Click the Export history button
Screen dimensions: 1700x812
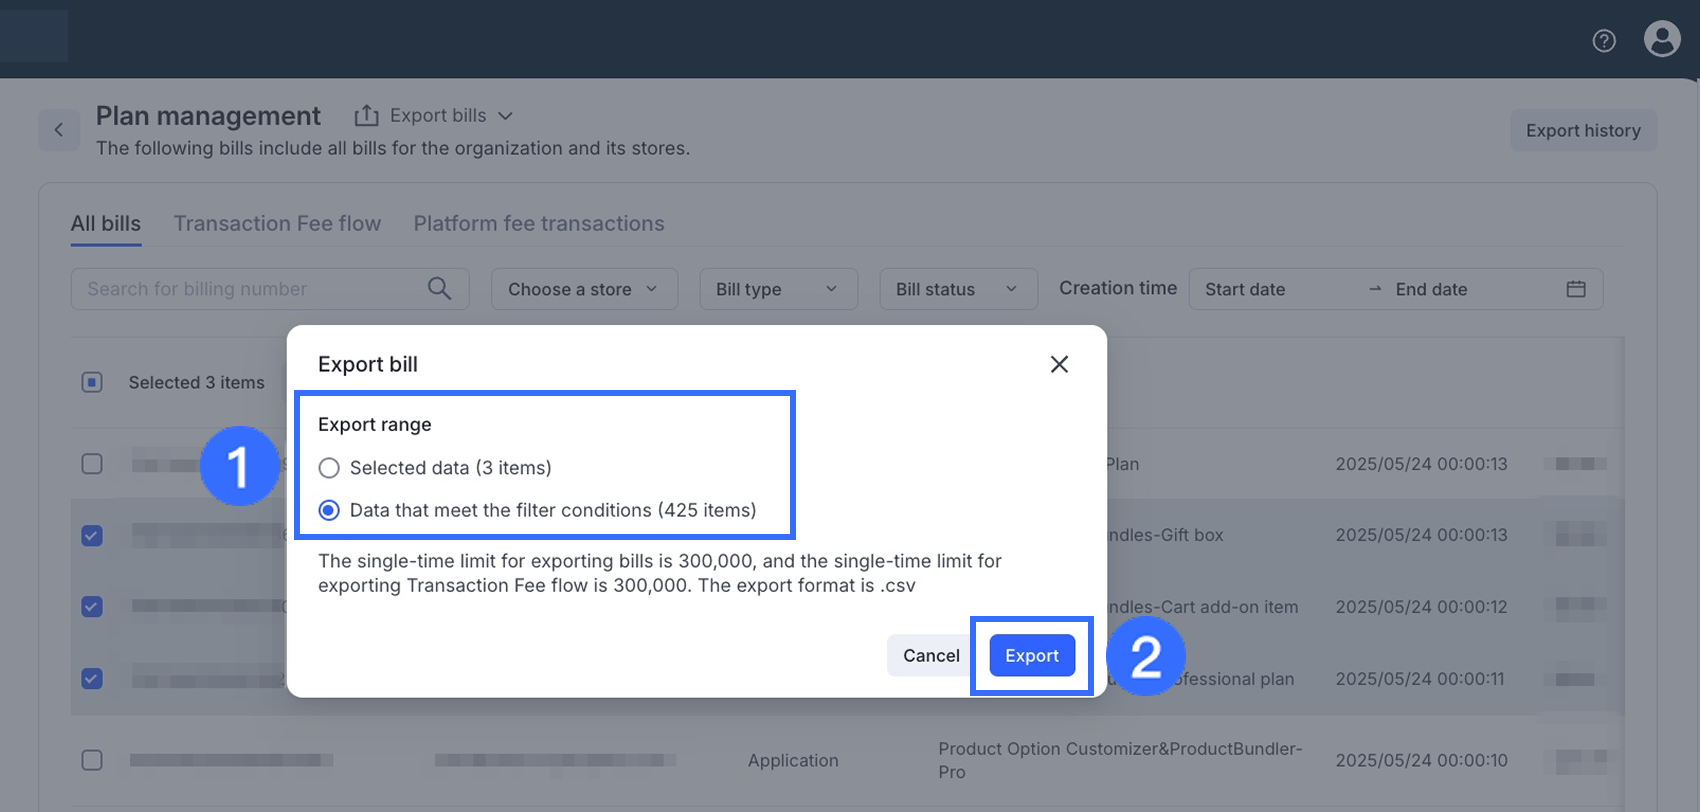click(x=1583, y=131)
